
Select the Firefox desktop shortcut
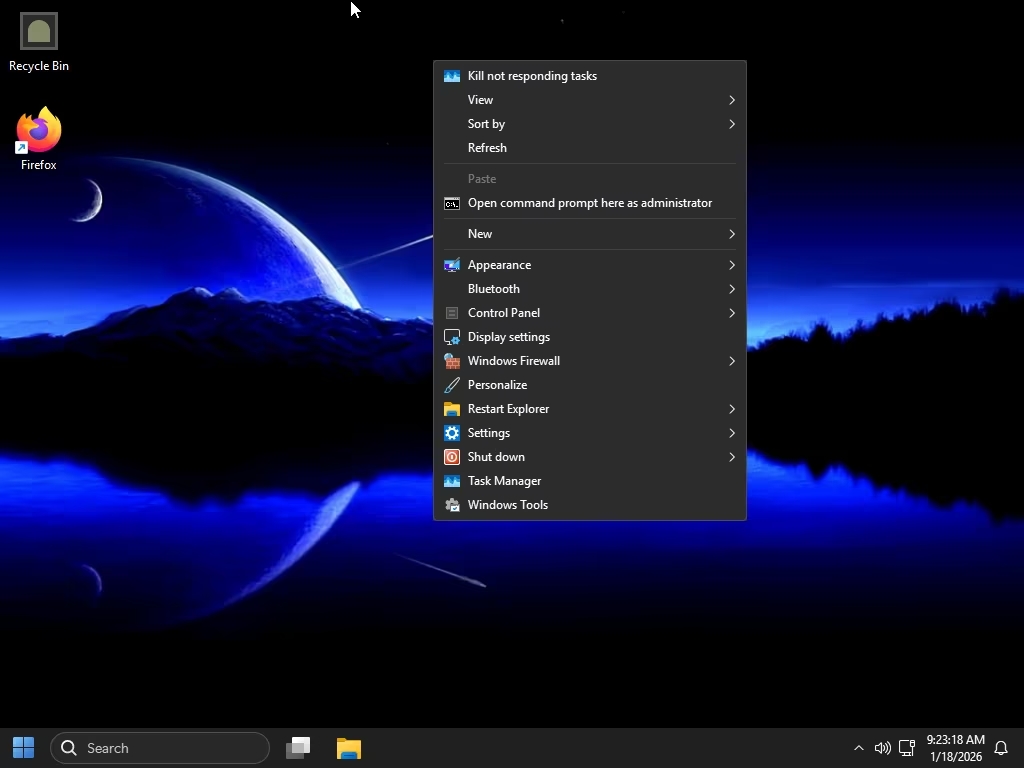tap(39, 138)
